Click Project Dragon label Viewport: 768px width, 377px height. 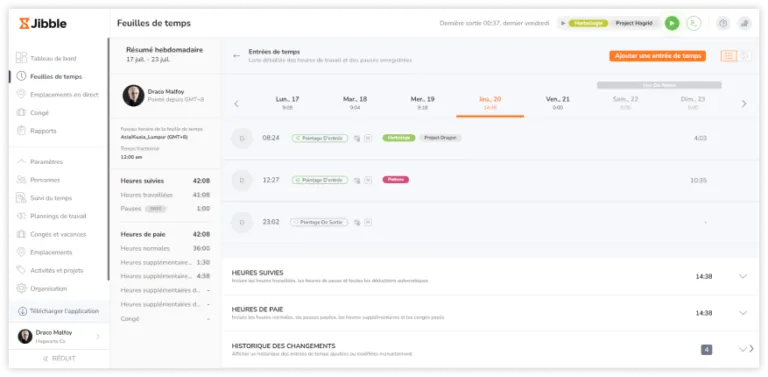440,138
